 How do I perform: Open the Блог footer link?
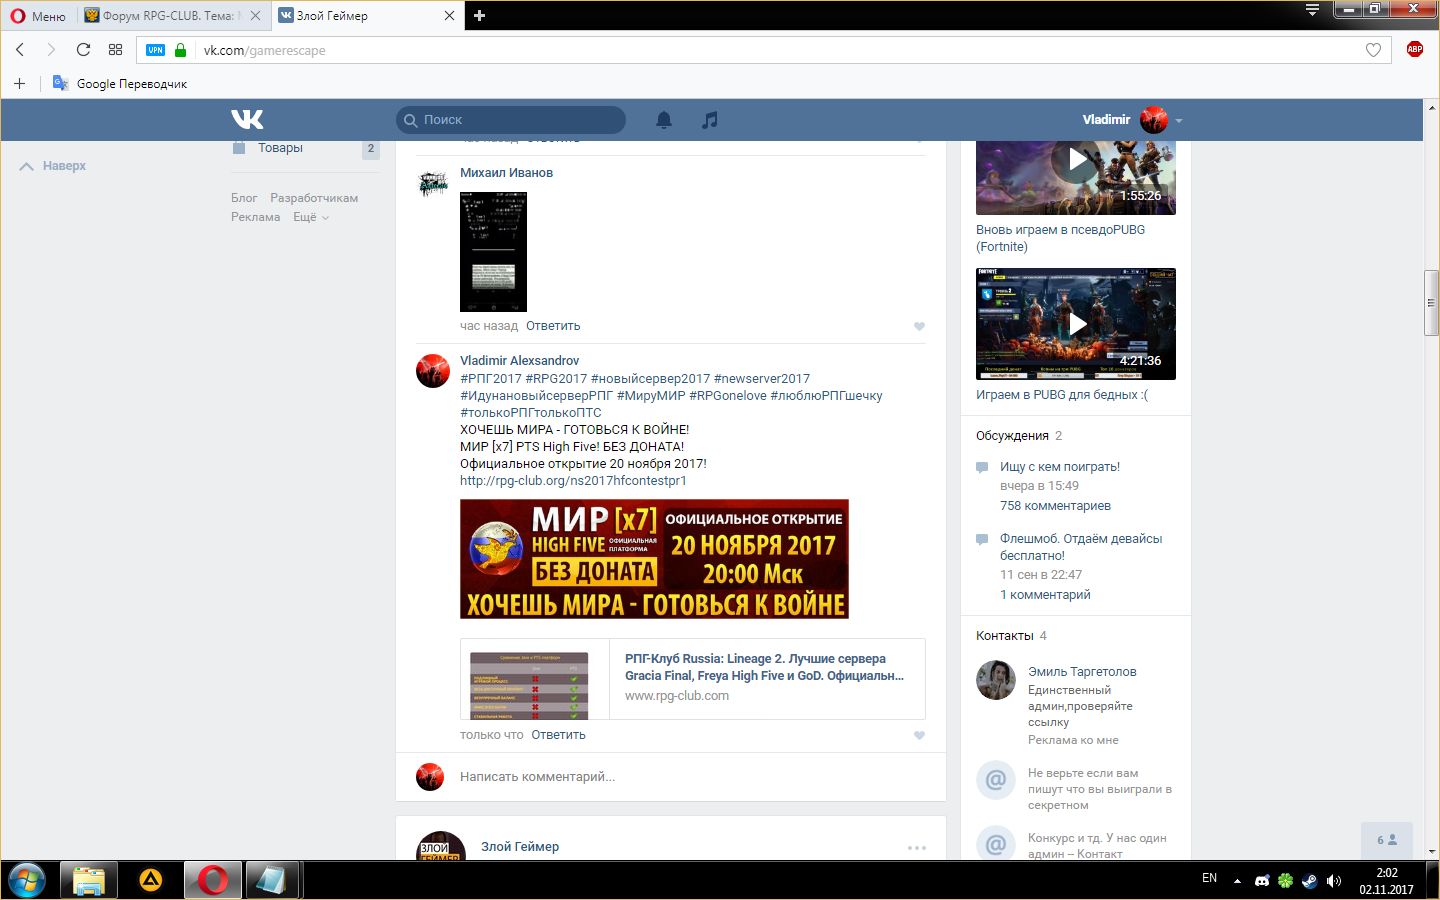pos(244,198)
